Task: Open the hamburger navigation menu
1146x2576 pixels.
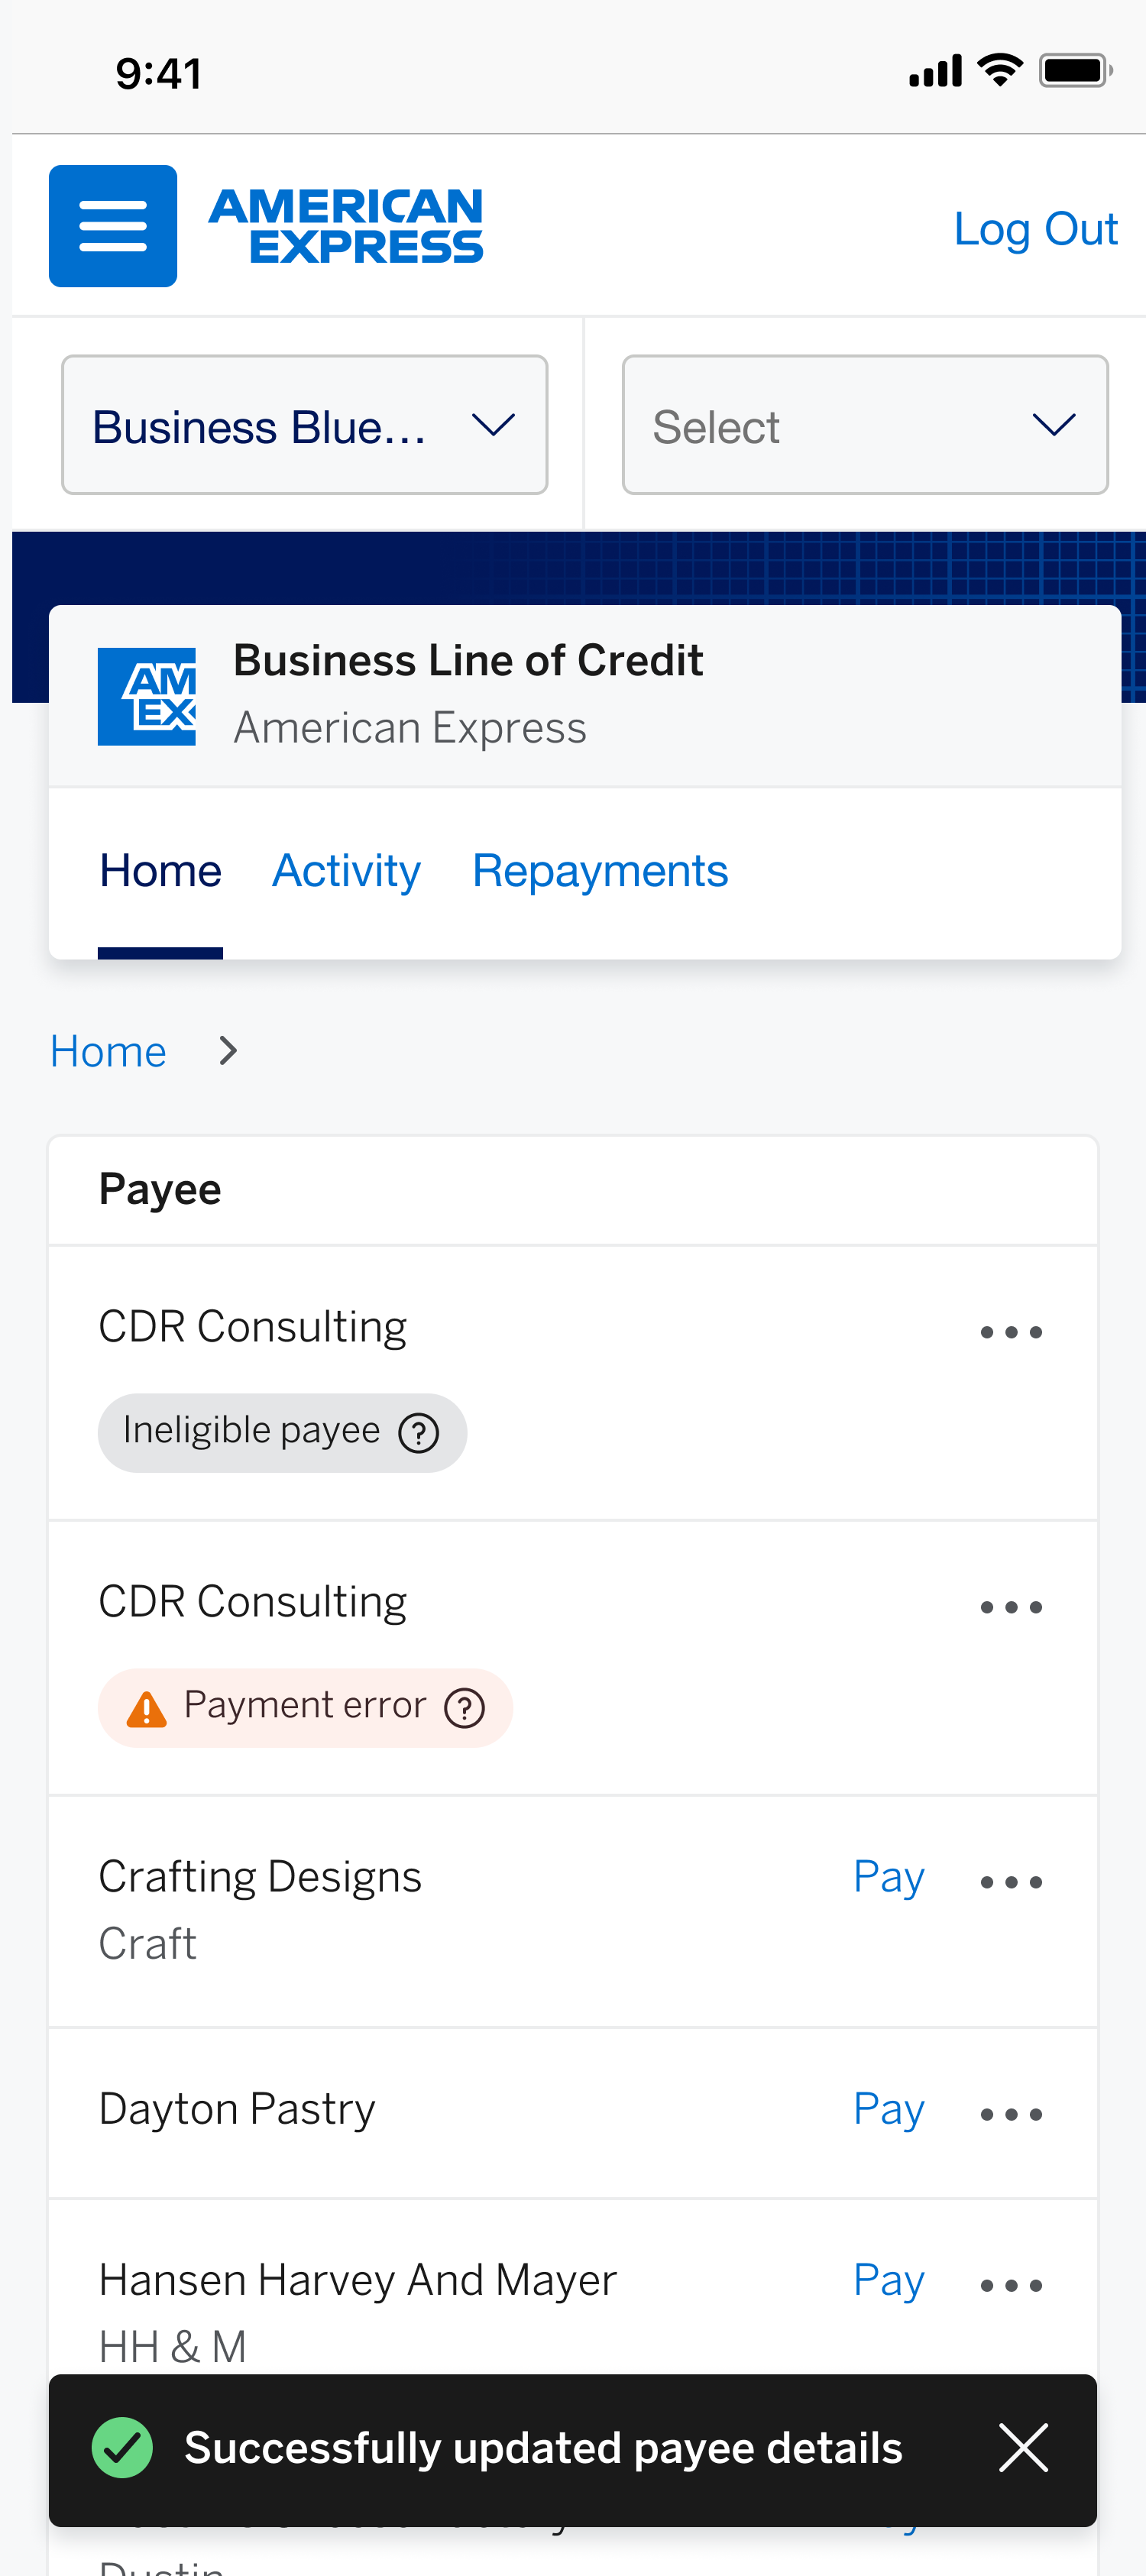Action: point(113,226)
